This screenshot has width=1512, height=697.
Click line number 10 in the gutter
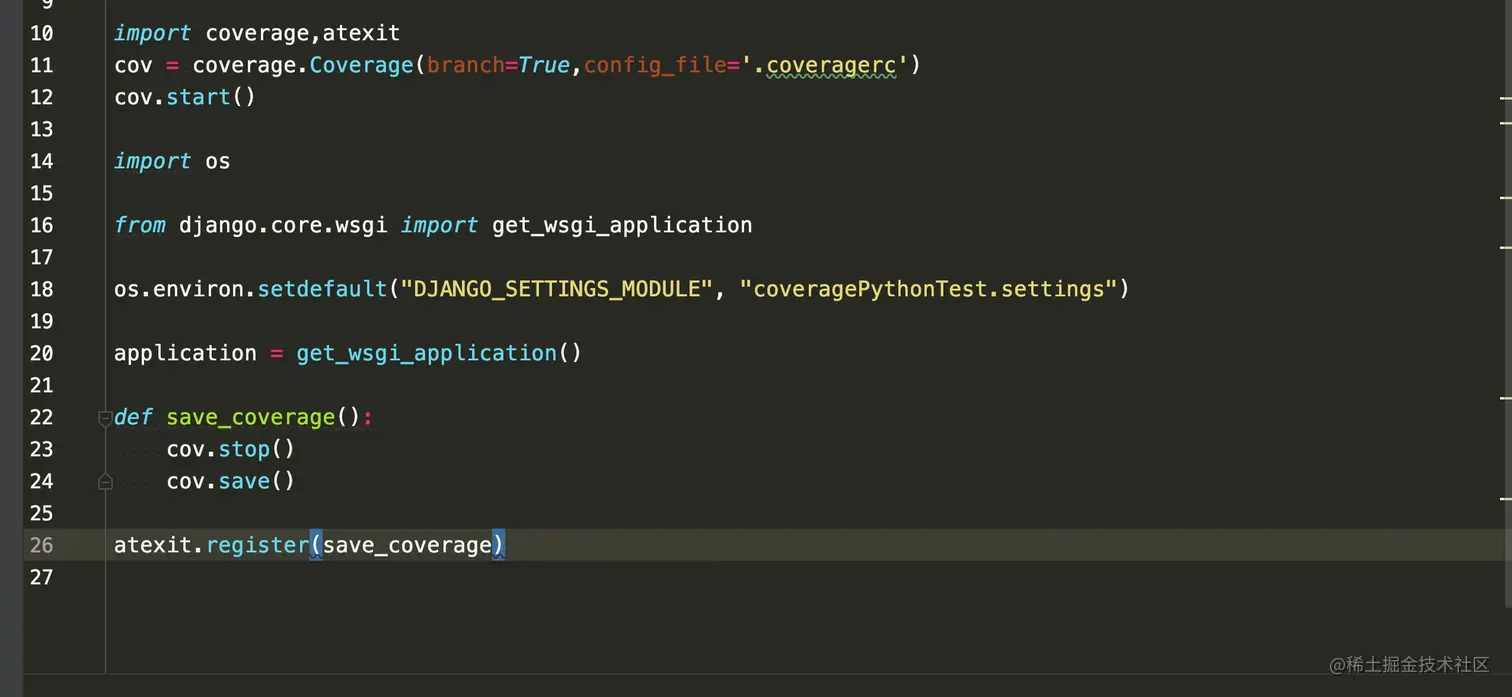tap(41, 33)
